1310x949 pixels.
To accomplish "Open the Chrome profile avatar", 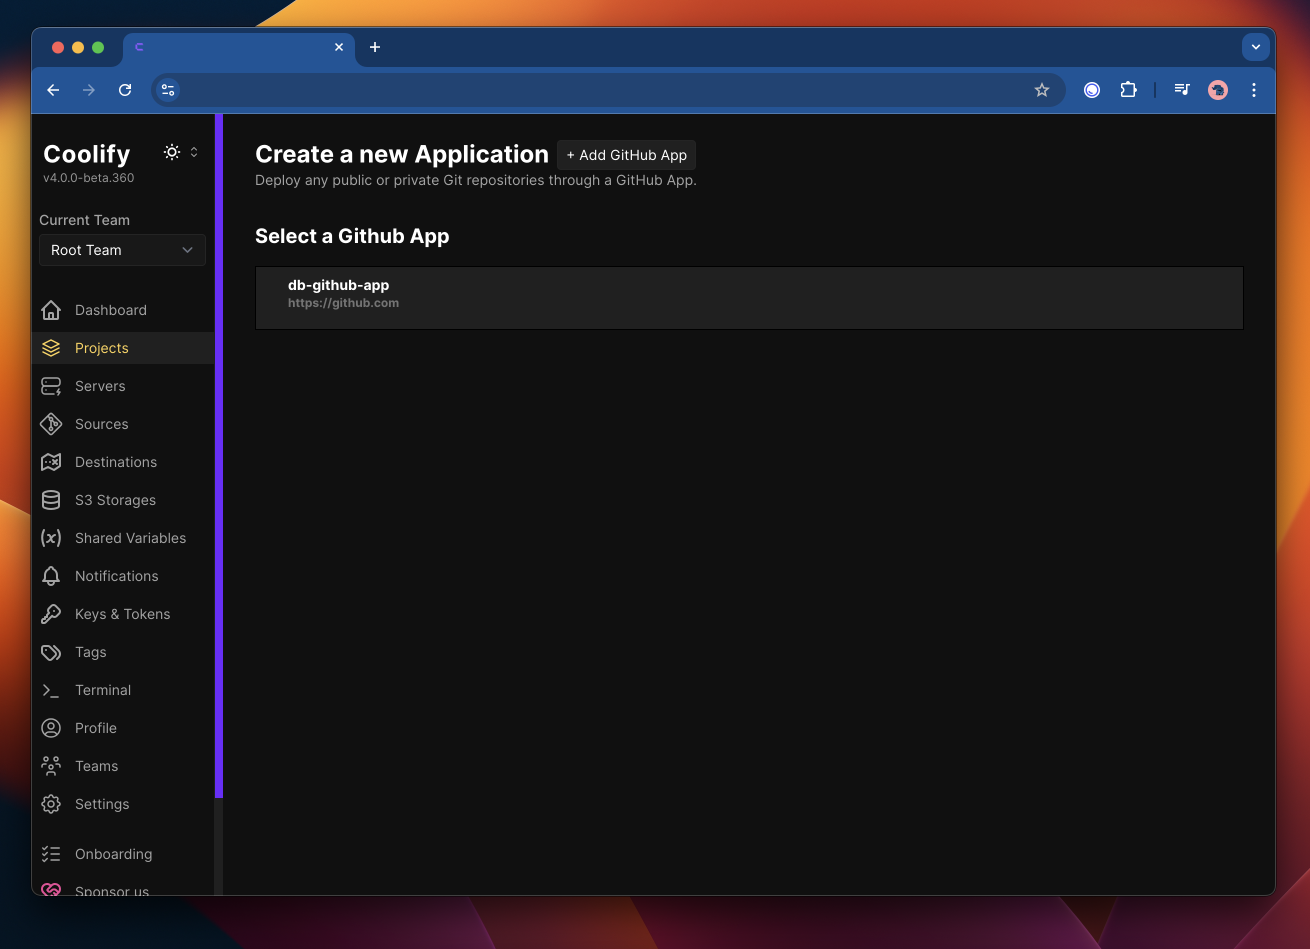I will [1218, 90].
